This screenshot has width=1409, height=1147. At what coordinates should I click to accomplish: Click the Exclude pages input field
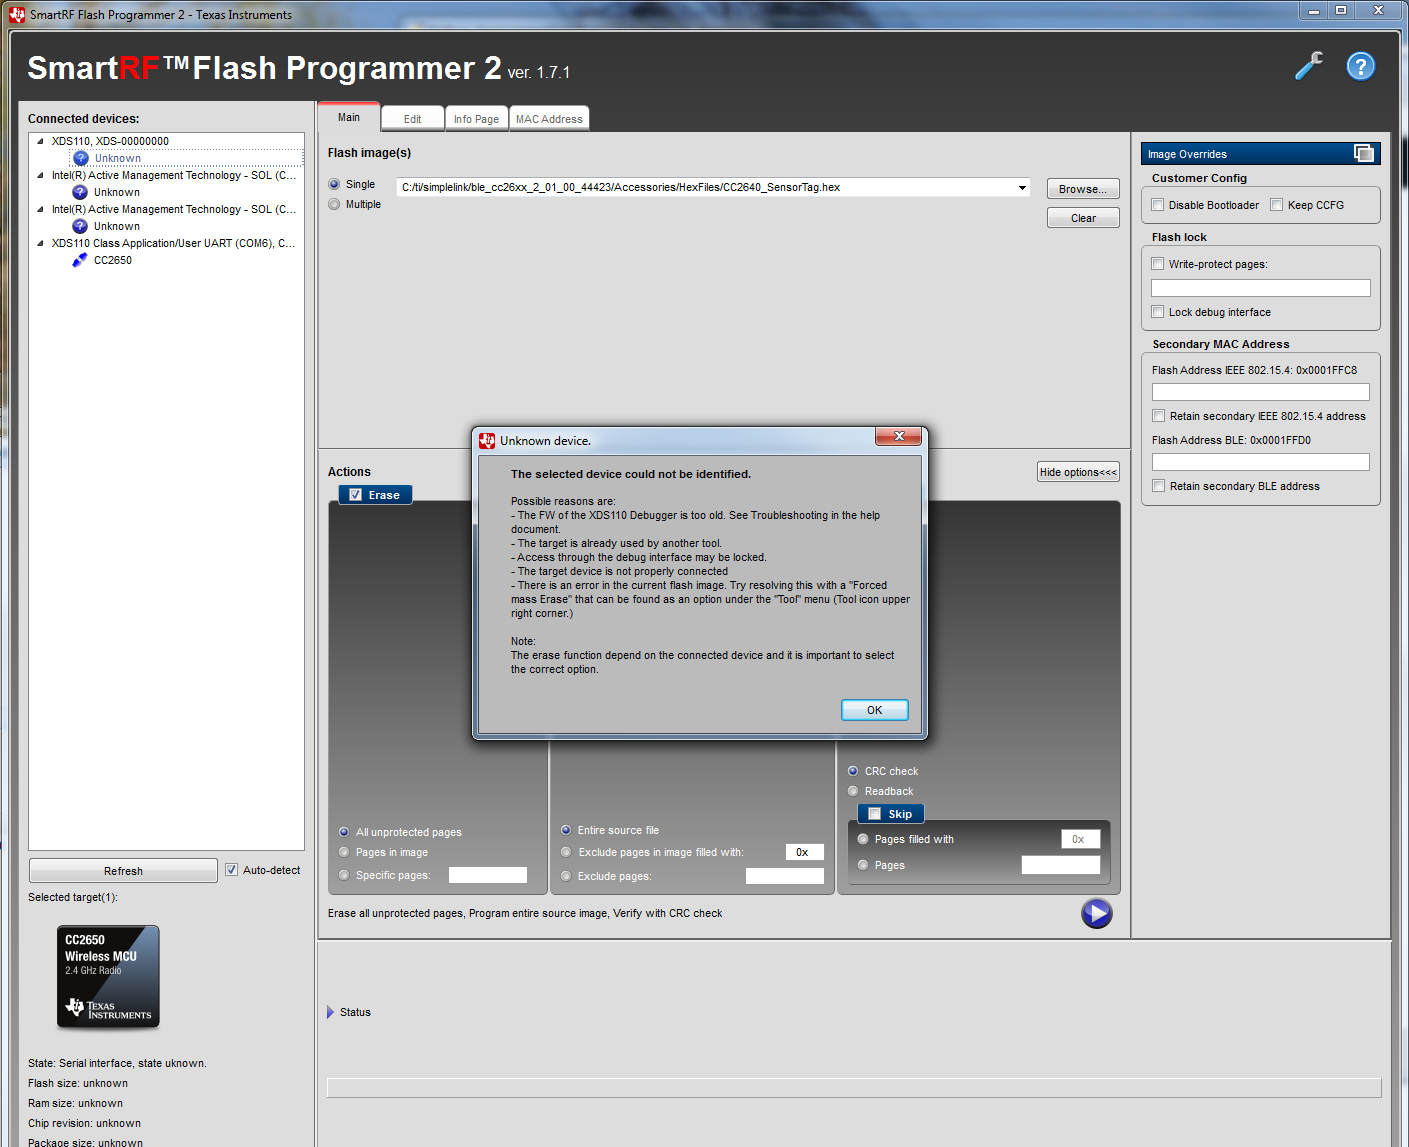(785, 876)
